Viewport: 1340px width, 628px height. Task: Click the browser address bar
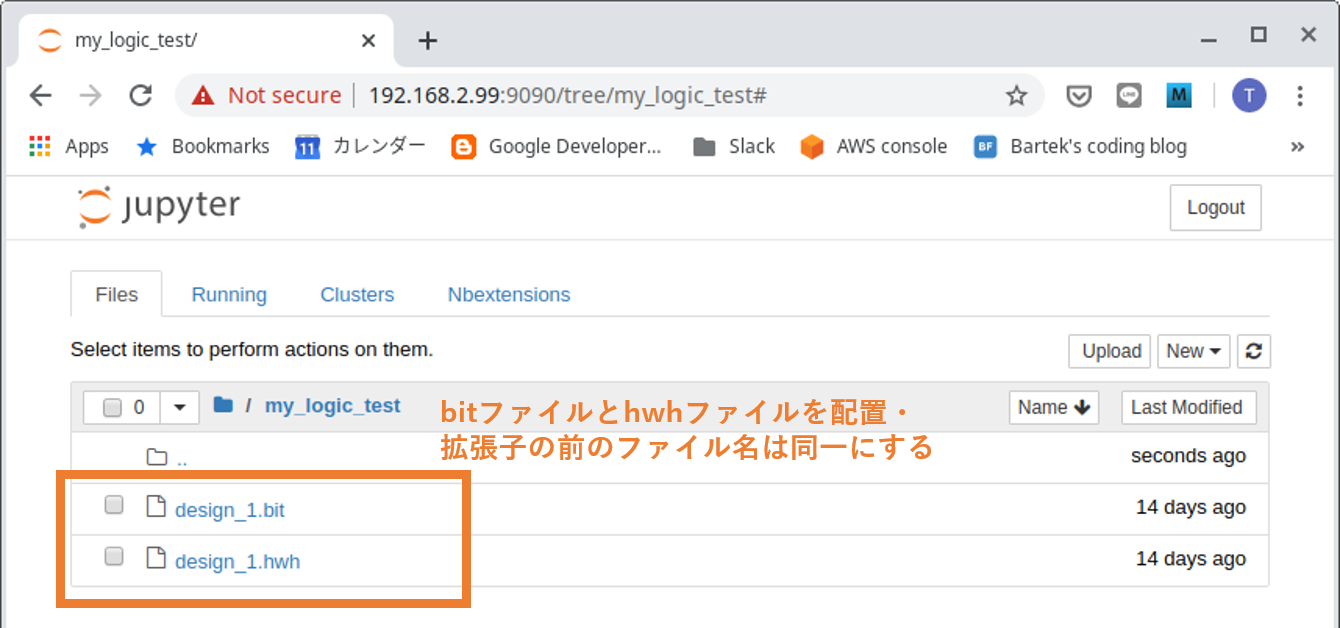point(600,96)
